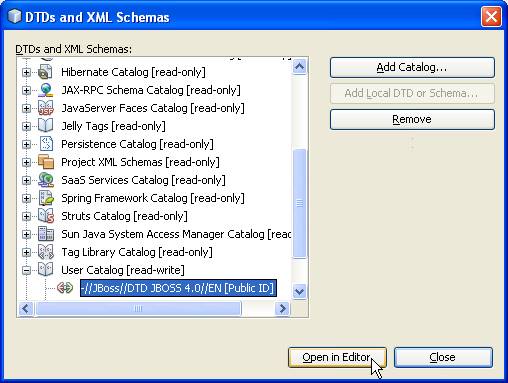The width and height of the screenshot is (508, 383).
Task: Open selected entry with Open in Editor
Action: pos(337,358)
